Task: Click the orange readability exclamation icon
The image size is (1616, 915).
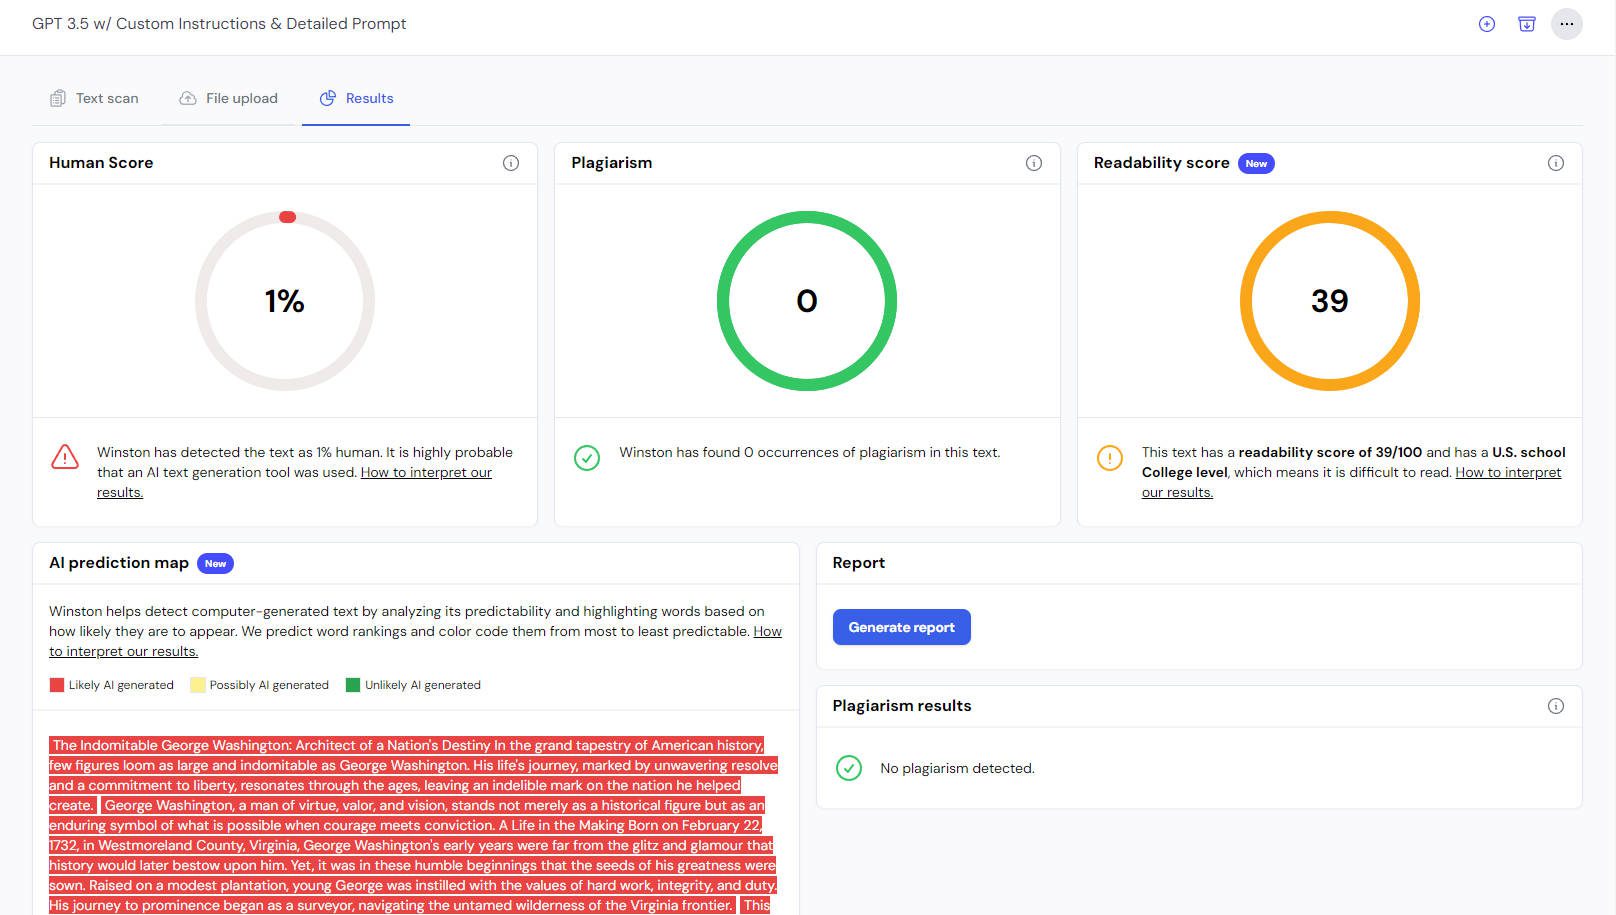Action: [x=1109, y=457]
